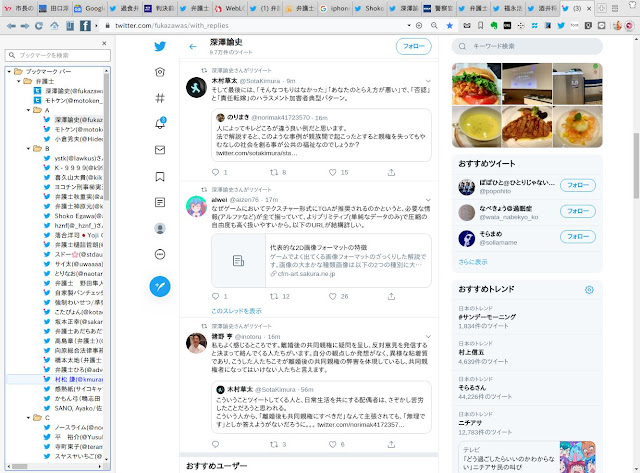Viewport: 640px width, 473px height.
Task: Switch to the Google browser tab
Action: [x=89, y=8]
